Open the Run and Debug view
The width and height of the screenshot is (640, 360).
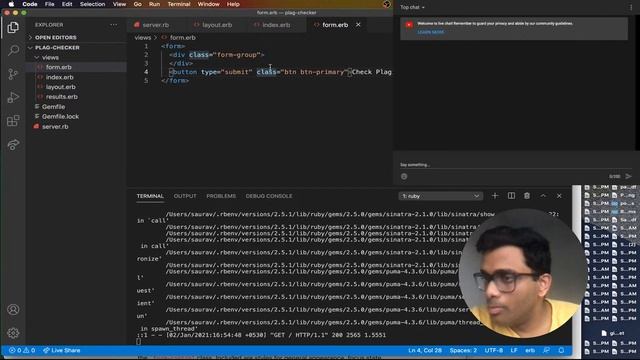pyautogui.click(x=13, y=98)
